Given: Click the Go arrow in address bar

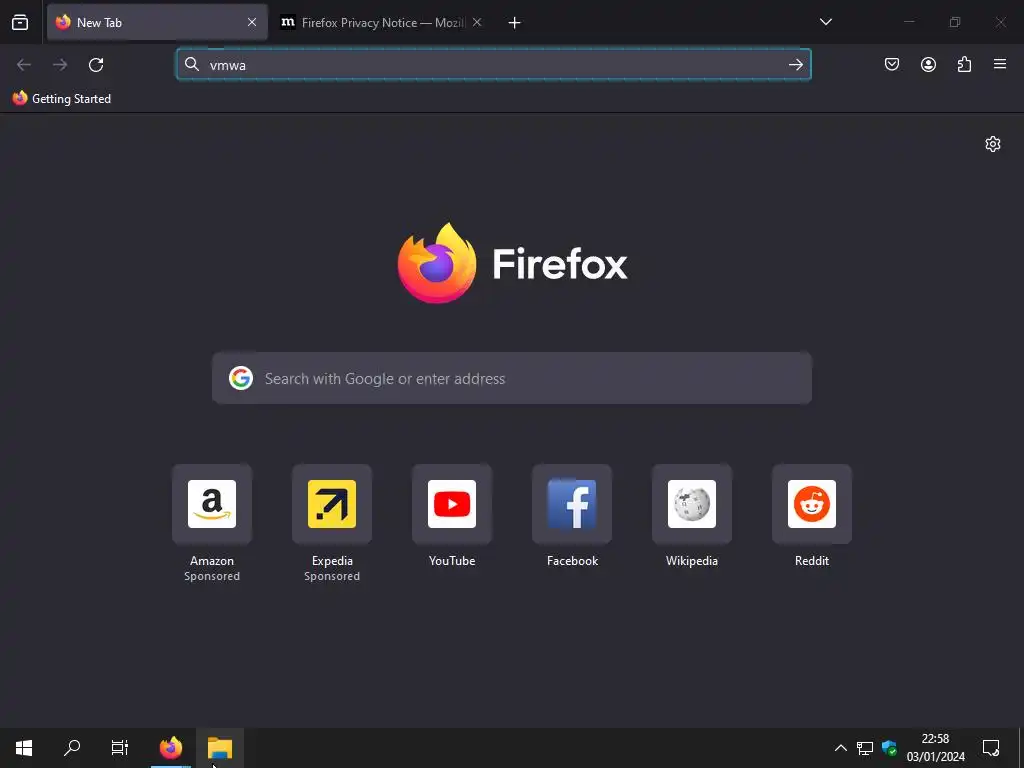Looking at the screenshot, I should [x=795, y=64].
